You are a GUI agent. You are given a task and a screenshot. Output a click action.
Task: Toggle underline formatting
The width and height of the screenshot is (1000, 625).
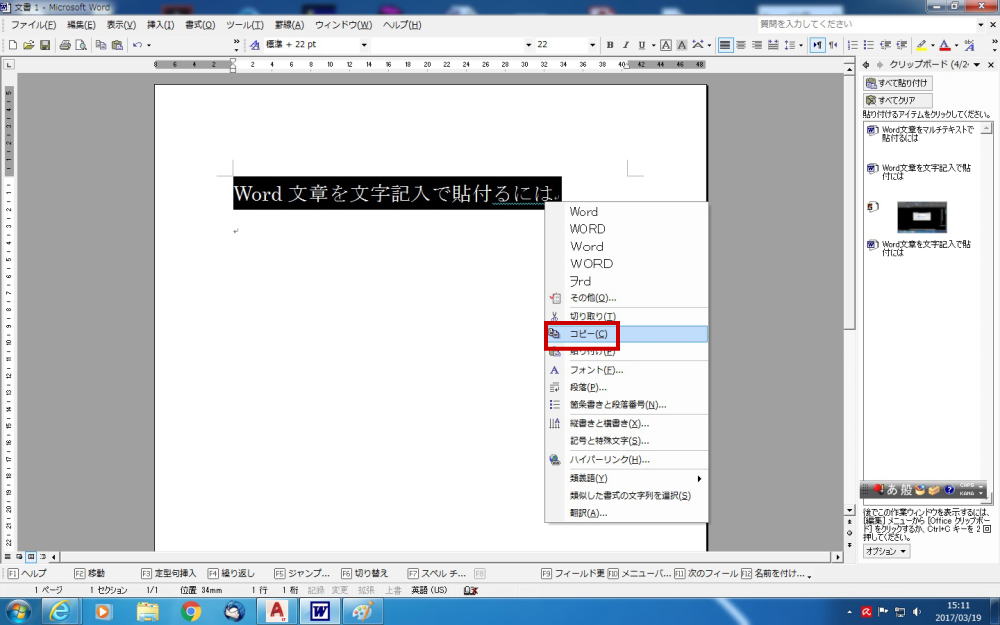642,45
